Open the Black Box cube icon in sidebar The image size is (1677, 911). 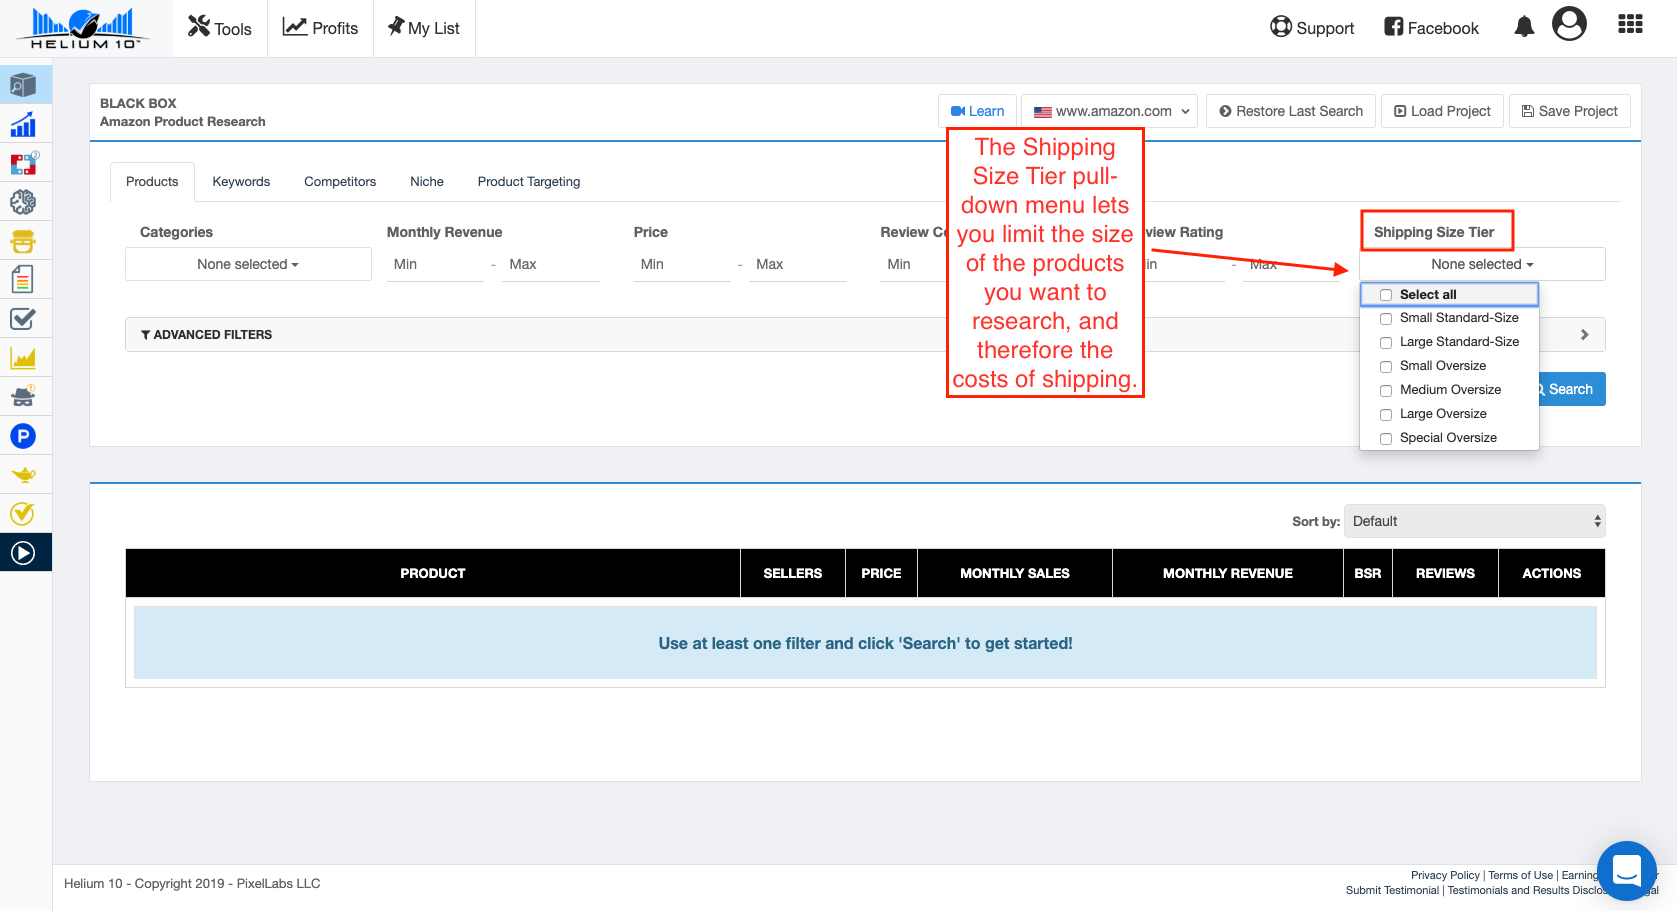coord(23,86)
